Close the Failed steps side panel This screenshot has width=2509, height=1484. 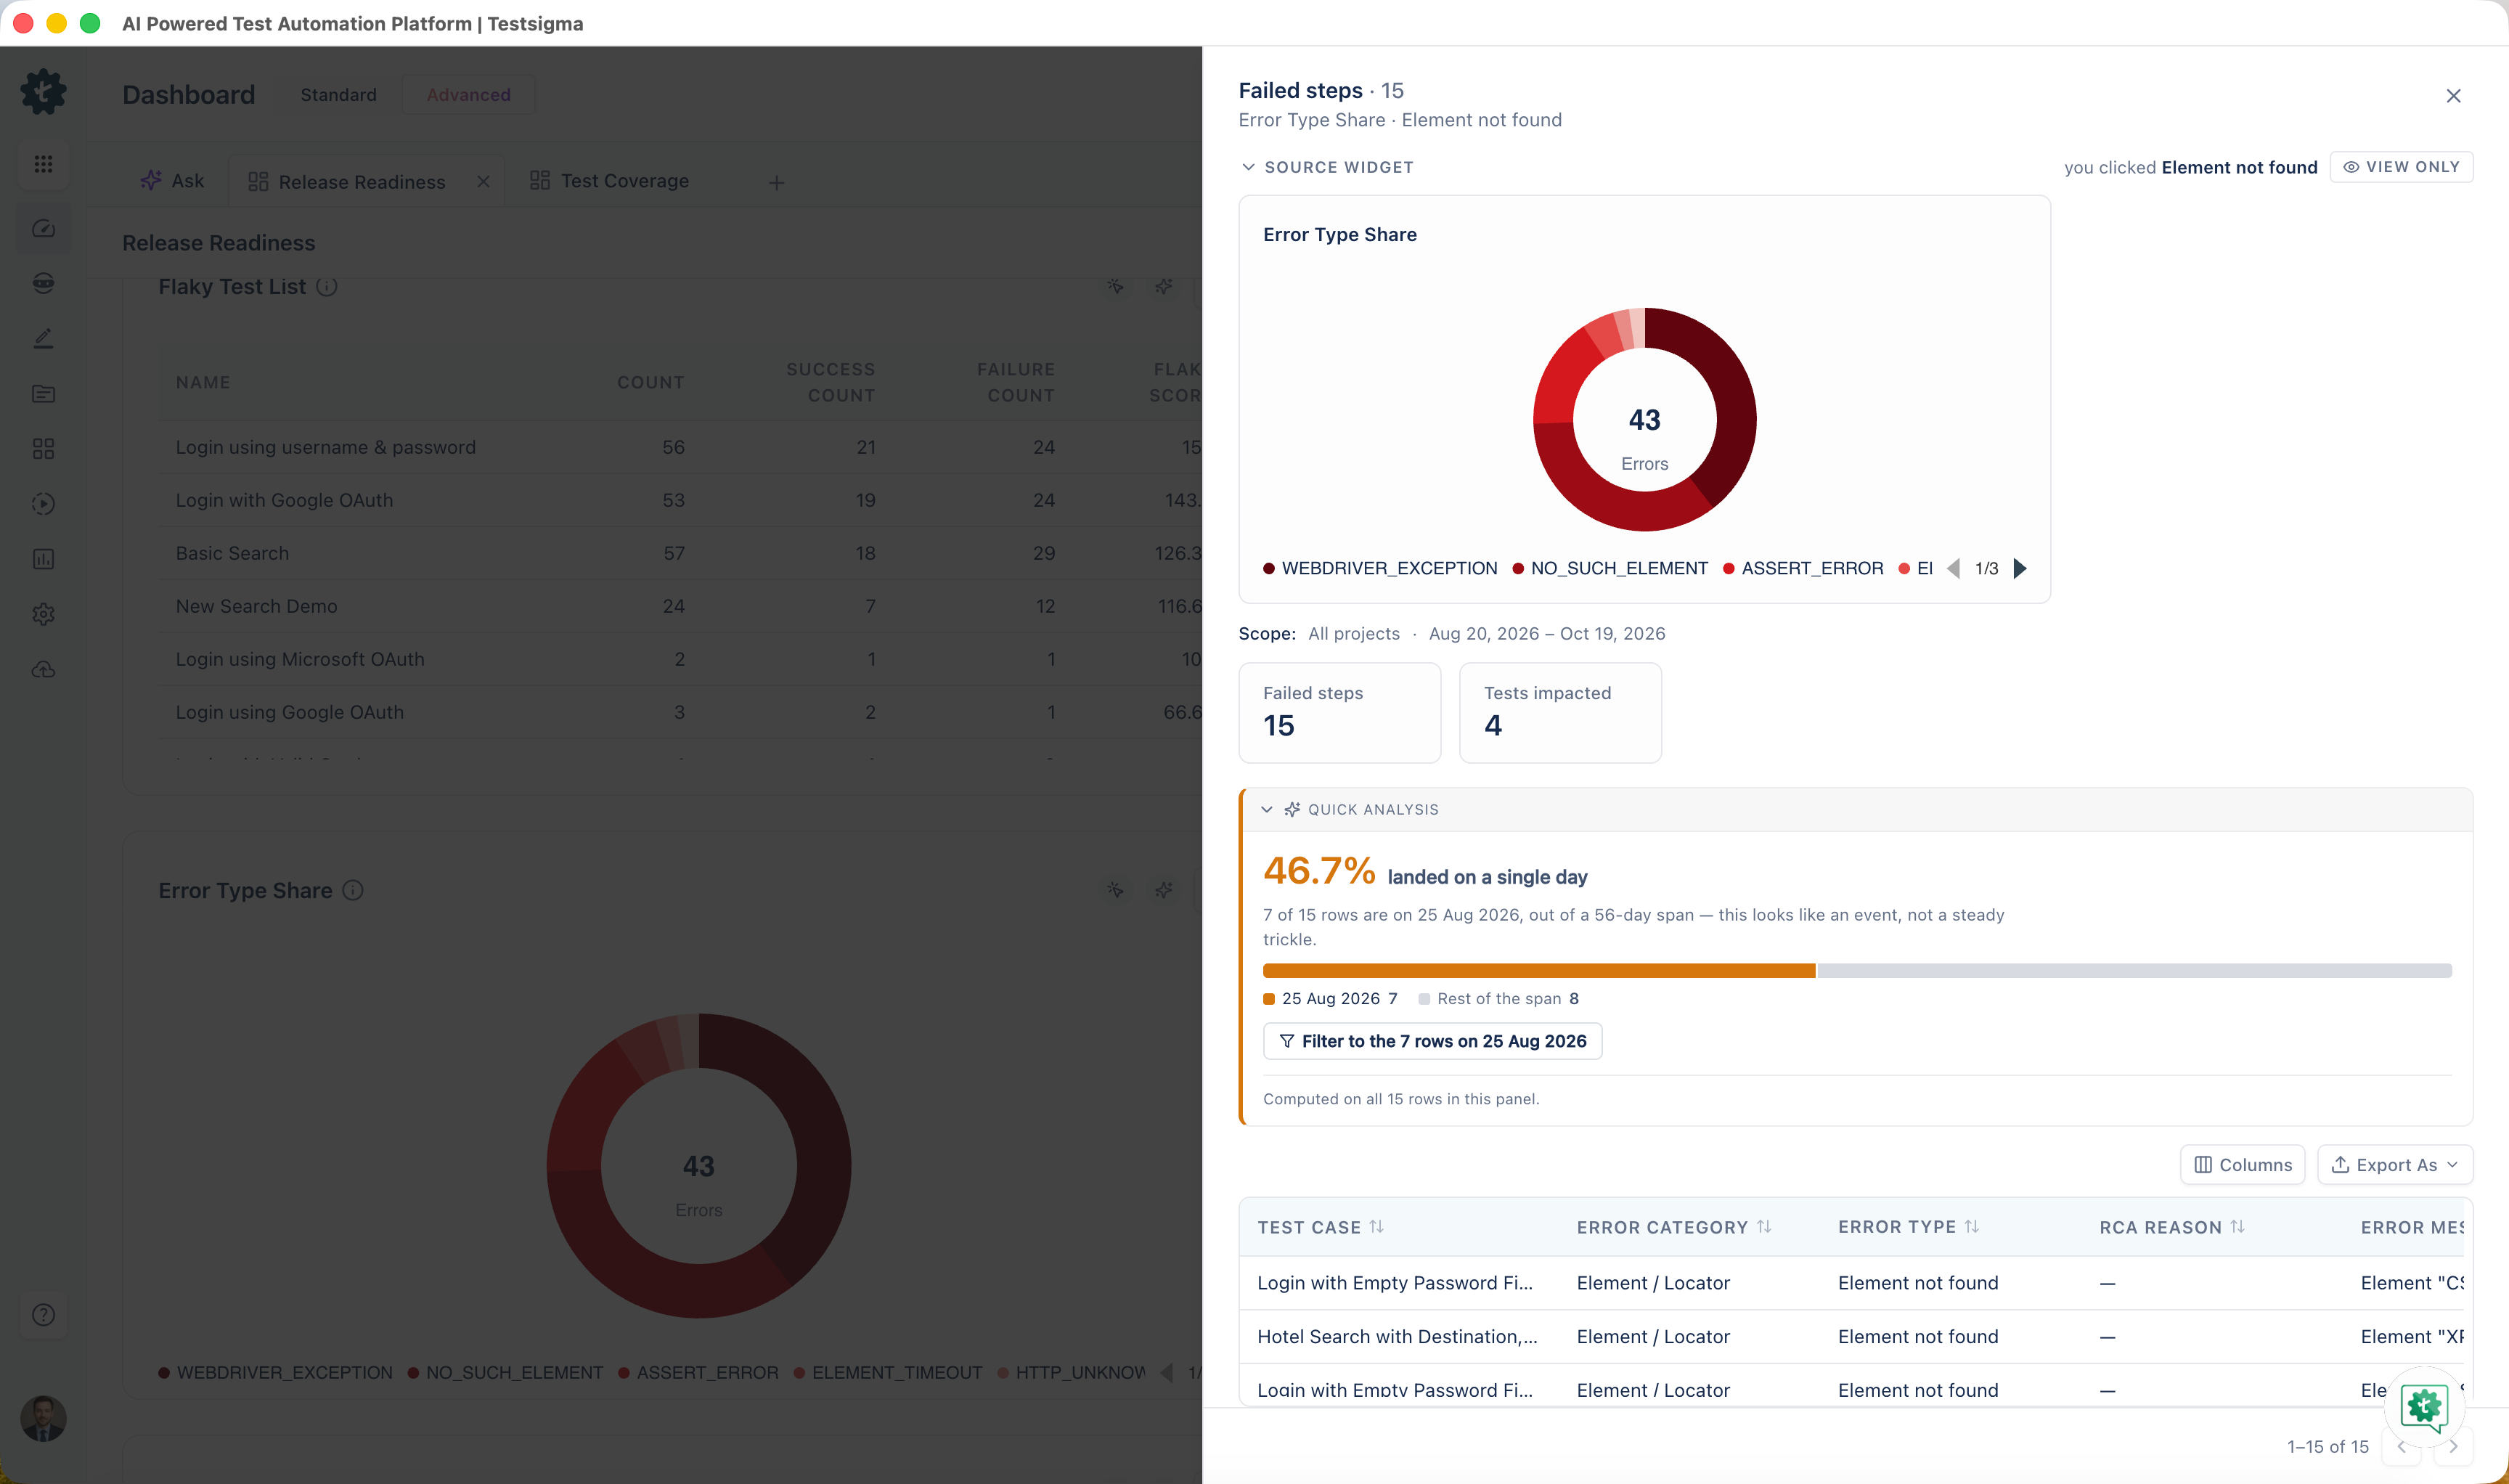(2453, 96)
